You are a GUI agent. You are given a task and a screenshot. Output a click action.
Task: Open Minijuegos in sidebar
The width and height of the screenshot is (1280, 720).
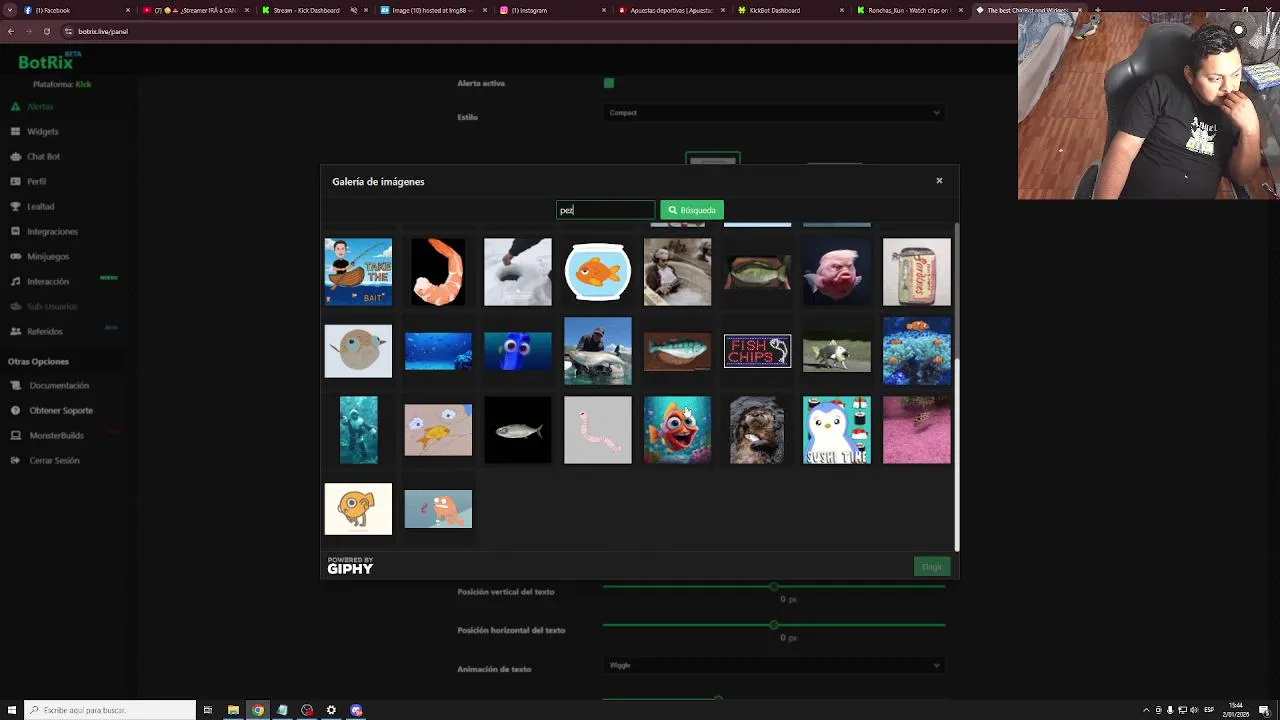48,256
